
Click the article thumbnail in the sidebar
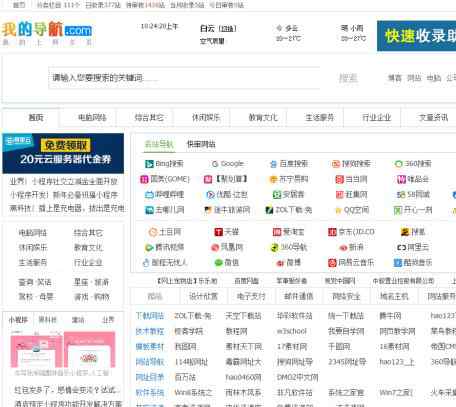pos(63,349)
